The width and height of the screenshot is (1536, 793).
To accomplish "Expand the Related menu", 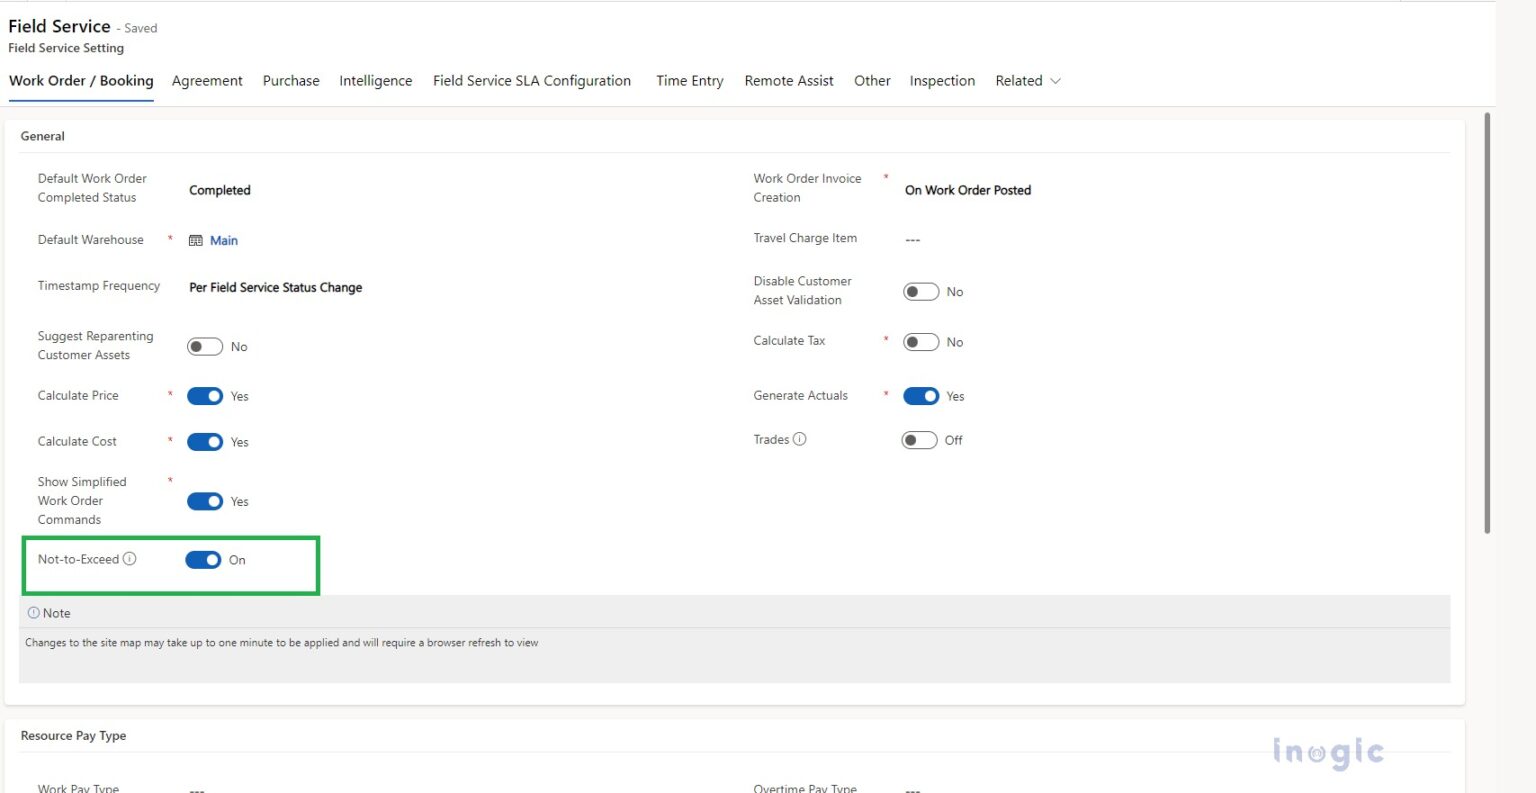I will click(x=1028, y=80).
